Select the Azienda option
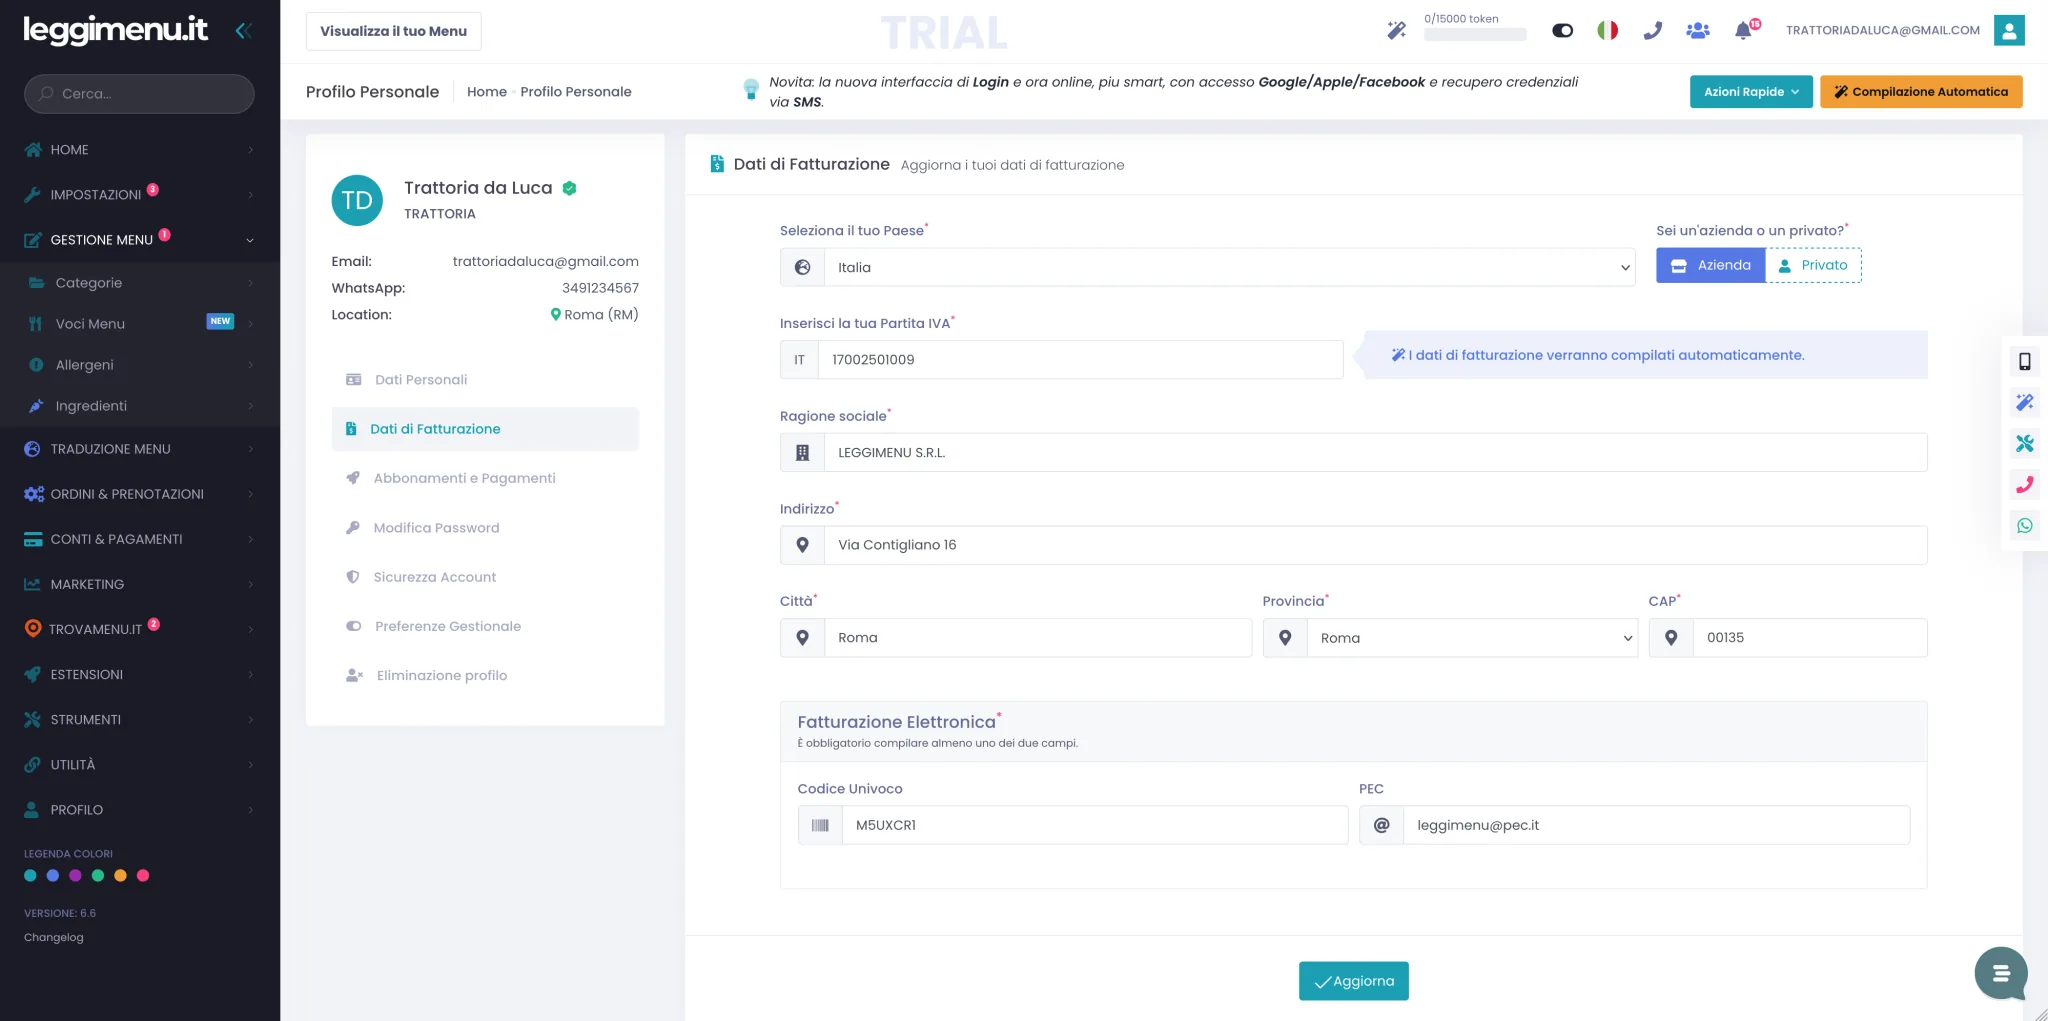This screenshot has width=2048, height=1021. [x=1710, y=265]
